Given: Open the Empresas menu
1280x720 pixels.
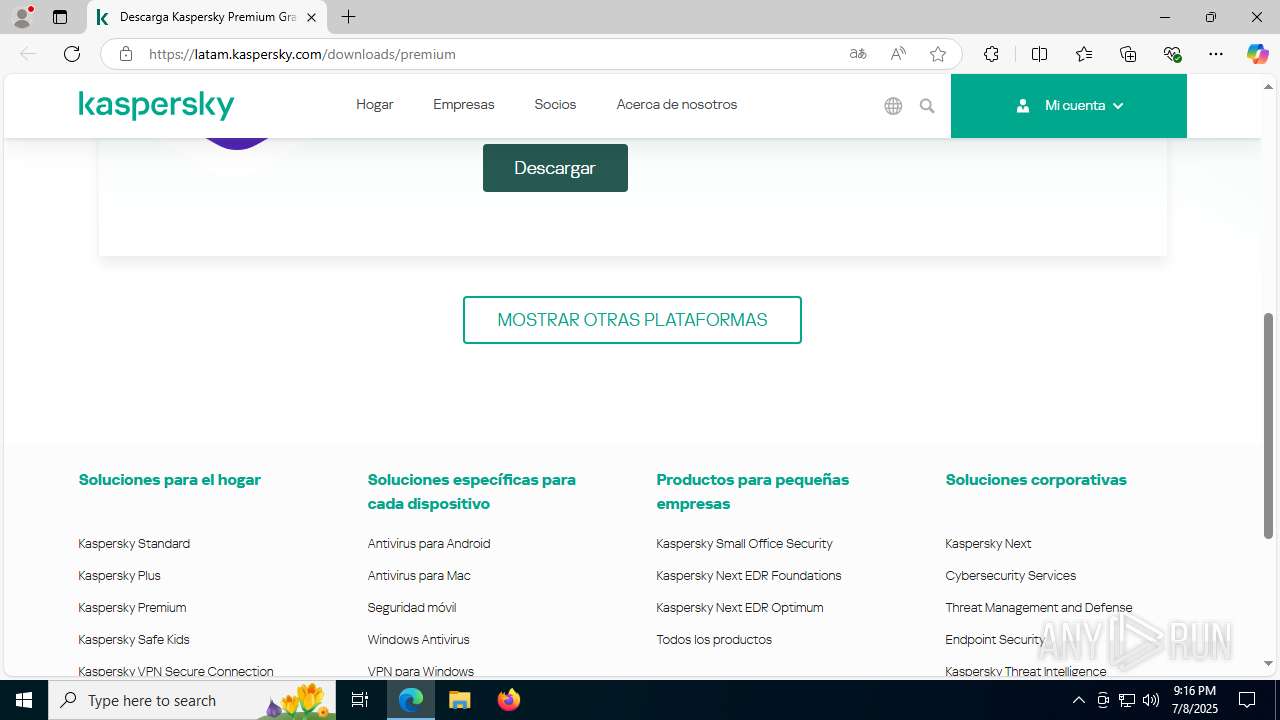Looking at the screenshot, I should 464,104.
